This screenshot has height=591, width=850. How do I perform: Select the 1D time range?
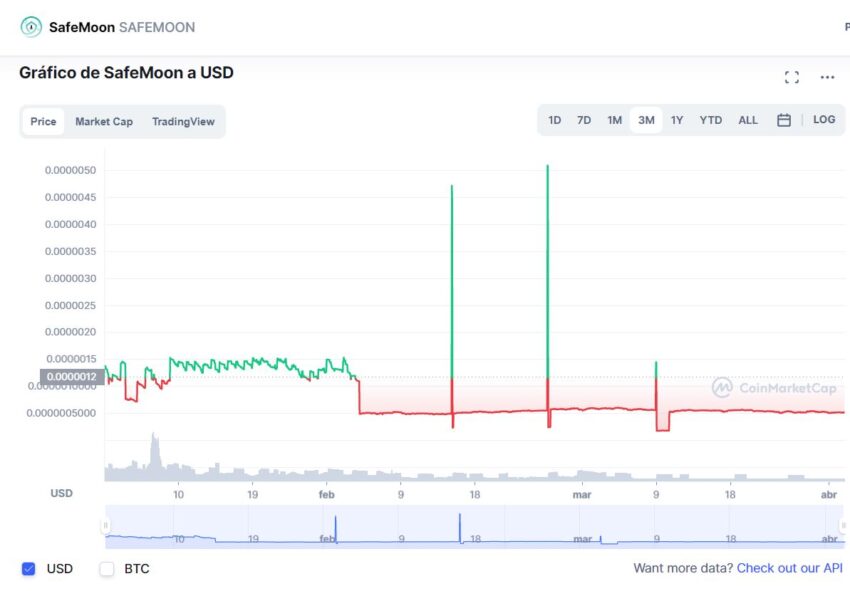click(x=554, y=120)
